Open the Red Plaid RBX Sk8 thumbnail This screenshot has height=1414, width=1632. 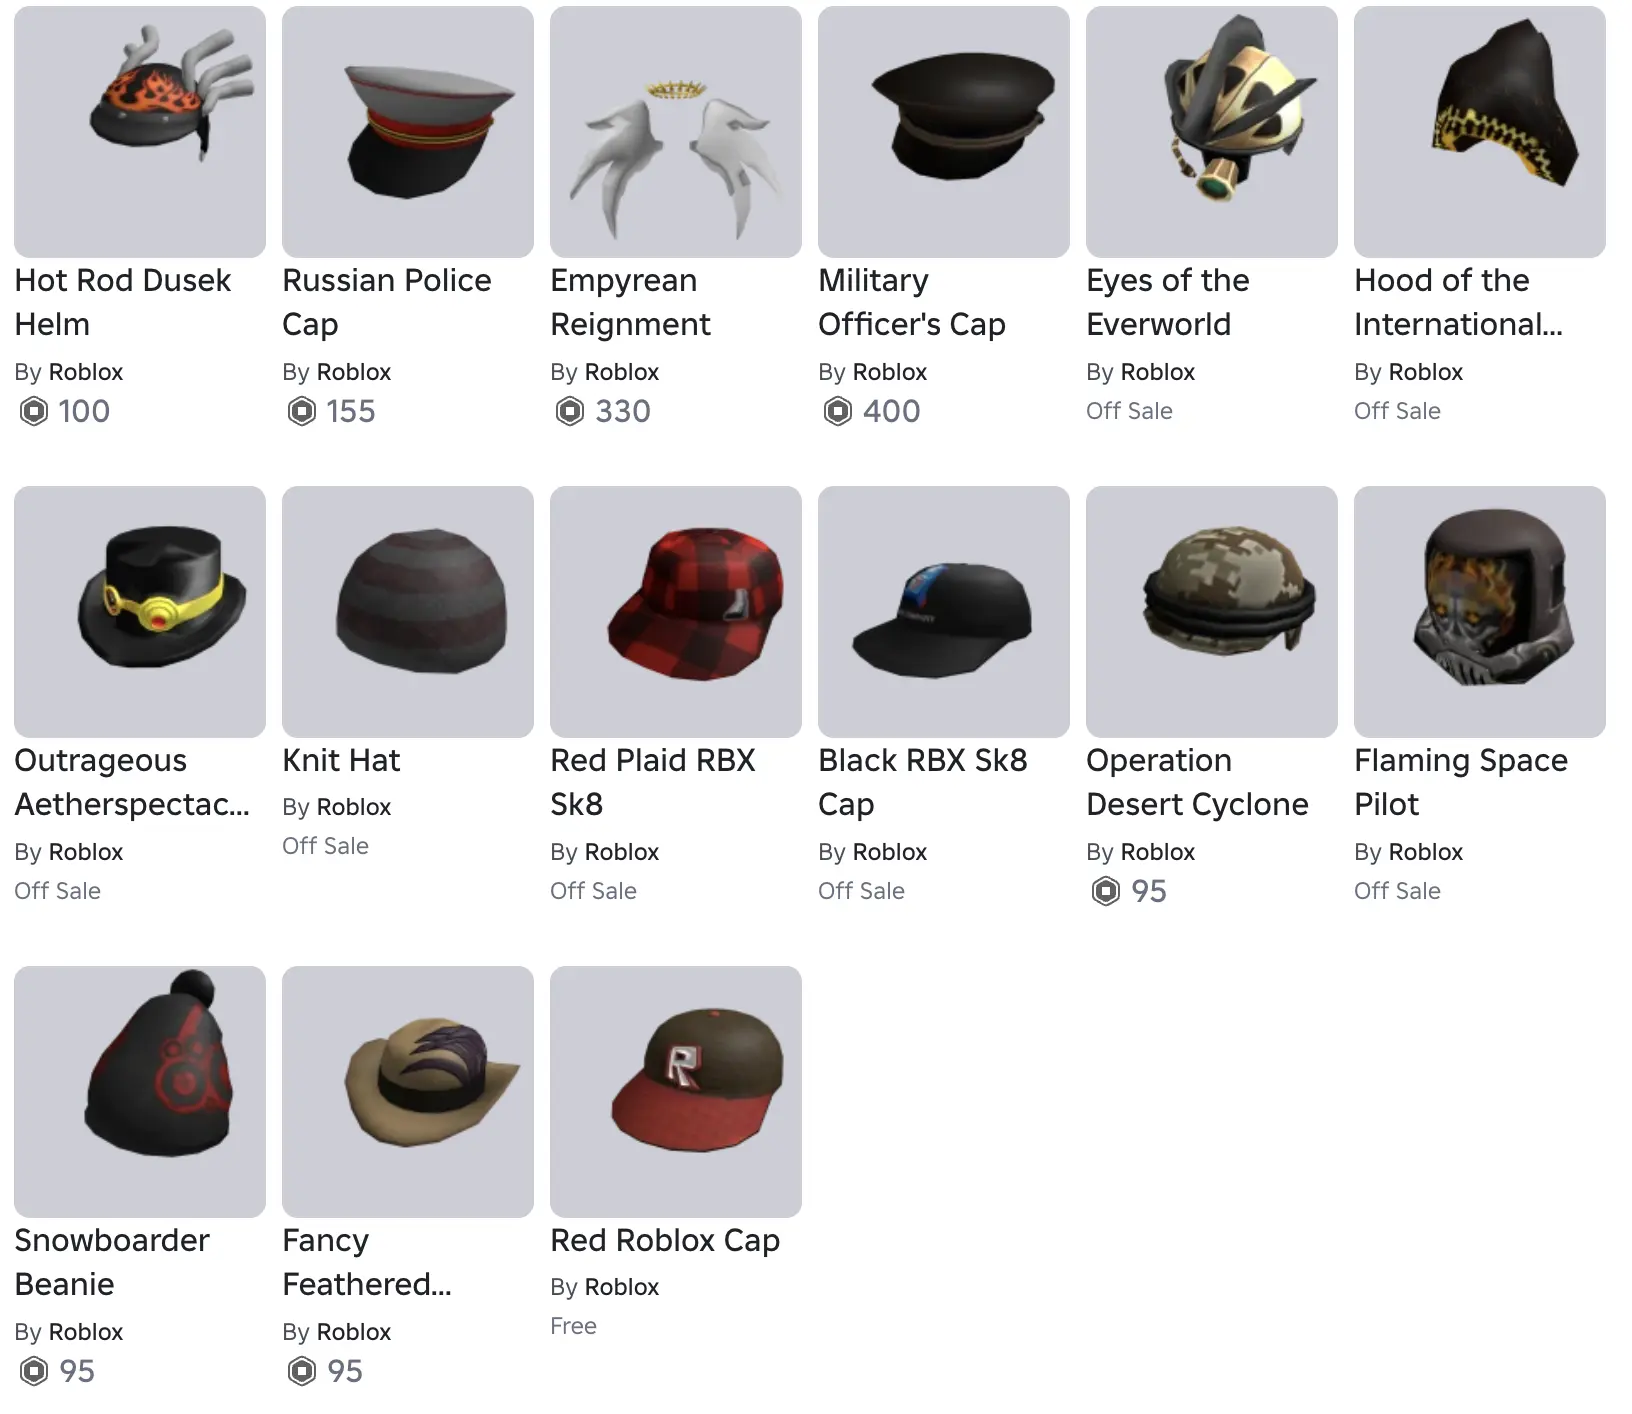pos(676,612)
